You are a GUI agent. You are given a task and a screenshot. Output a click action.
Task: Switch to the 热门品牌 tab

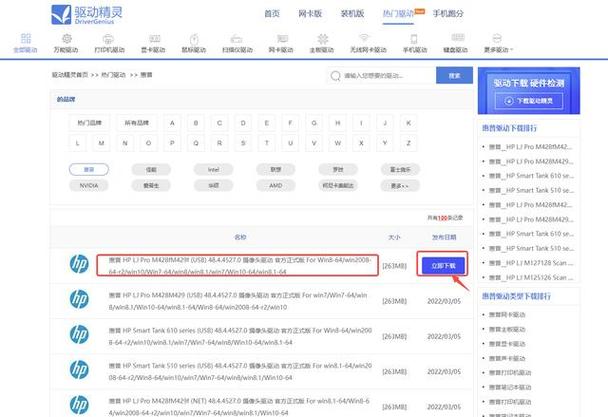tap(90, 123)
